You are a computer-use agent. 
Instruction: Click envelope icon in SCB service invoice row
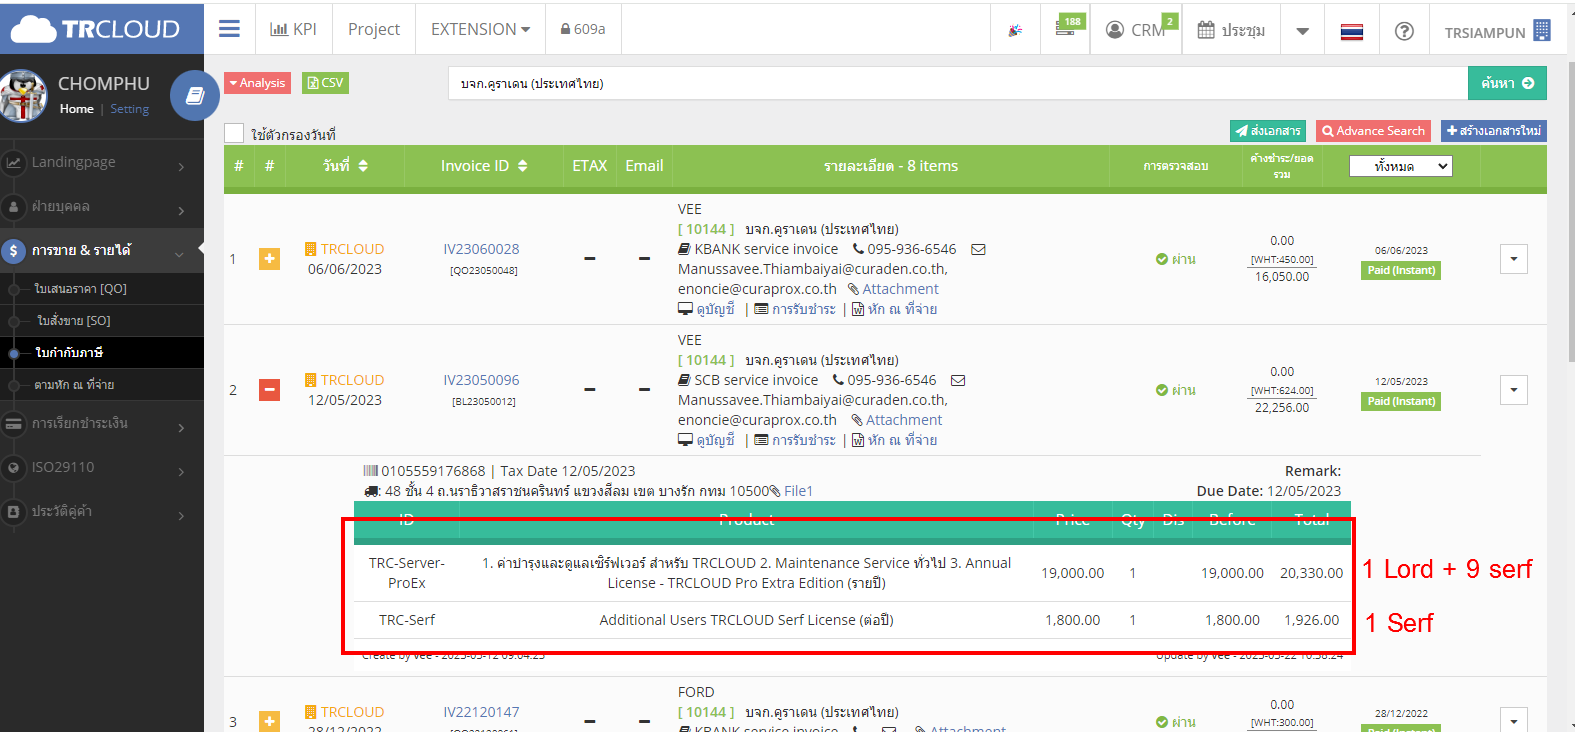coord(958,380)
